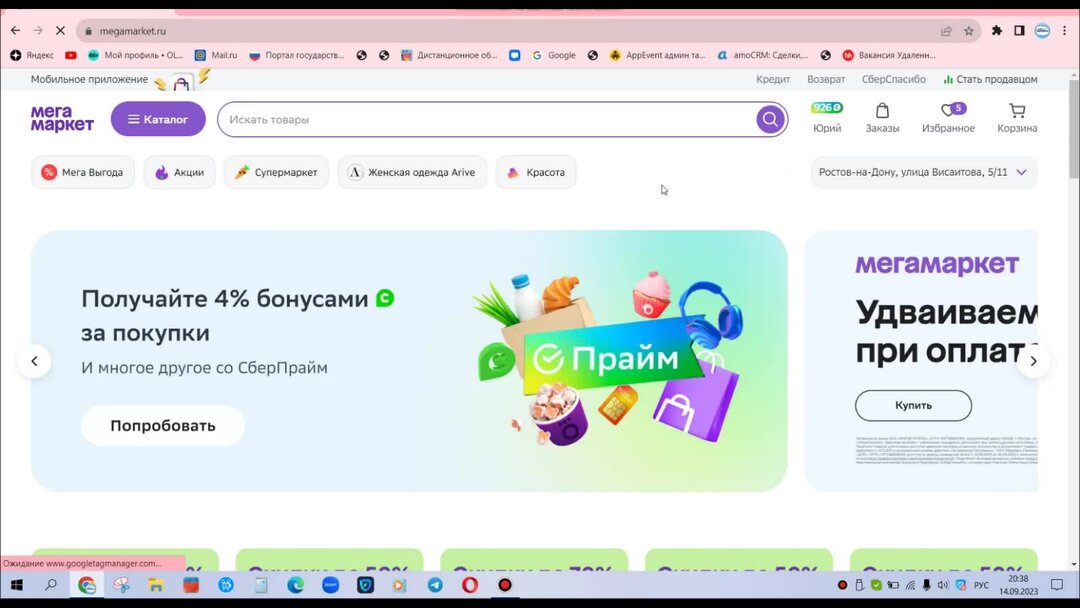The width and height of the screenshot is (1080, 608).
Task: Open the browser extensions puzzle icon
Action: (997, 30)
